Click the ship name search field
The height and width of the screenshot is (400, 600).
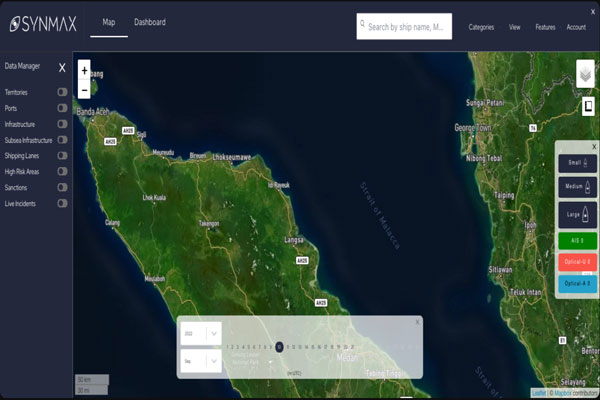(x=405, y=27)
